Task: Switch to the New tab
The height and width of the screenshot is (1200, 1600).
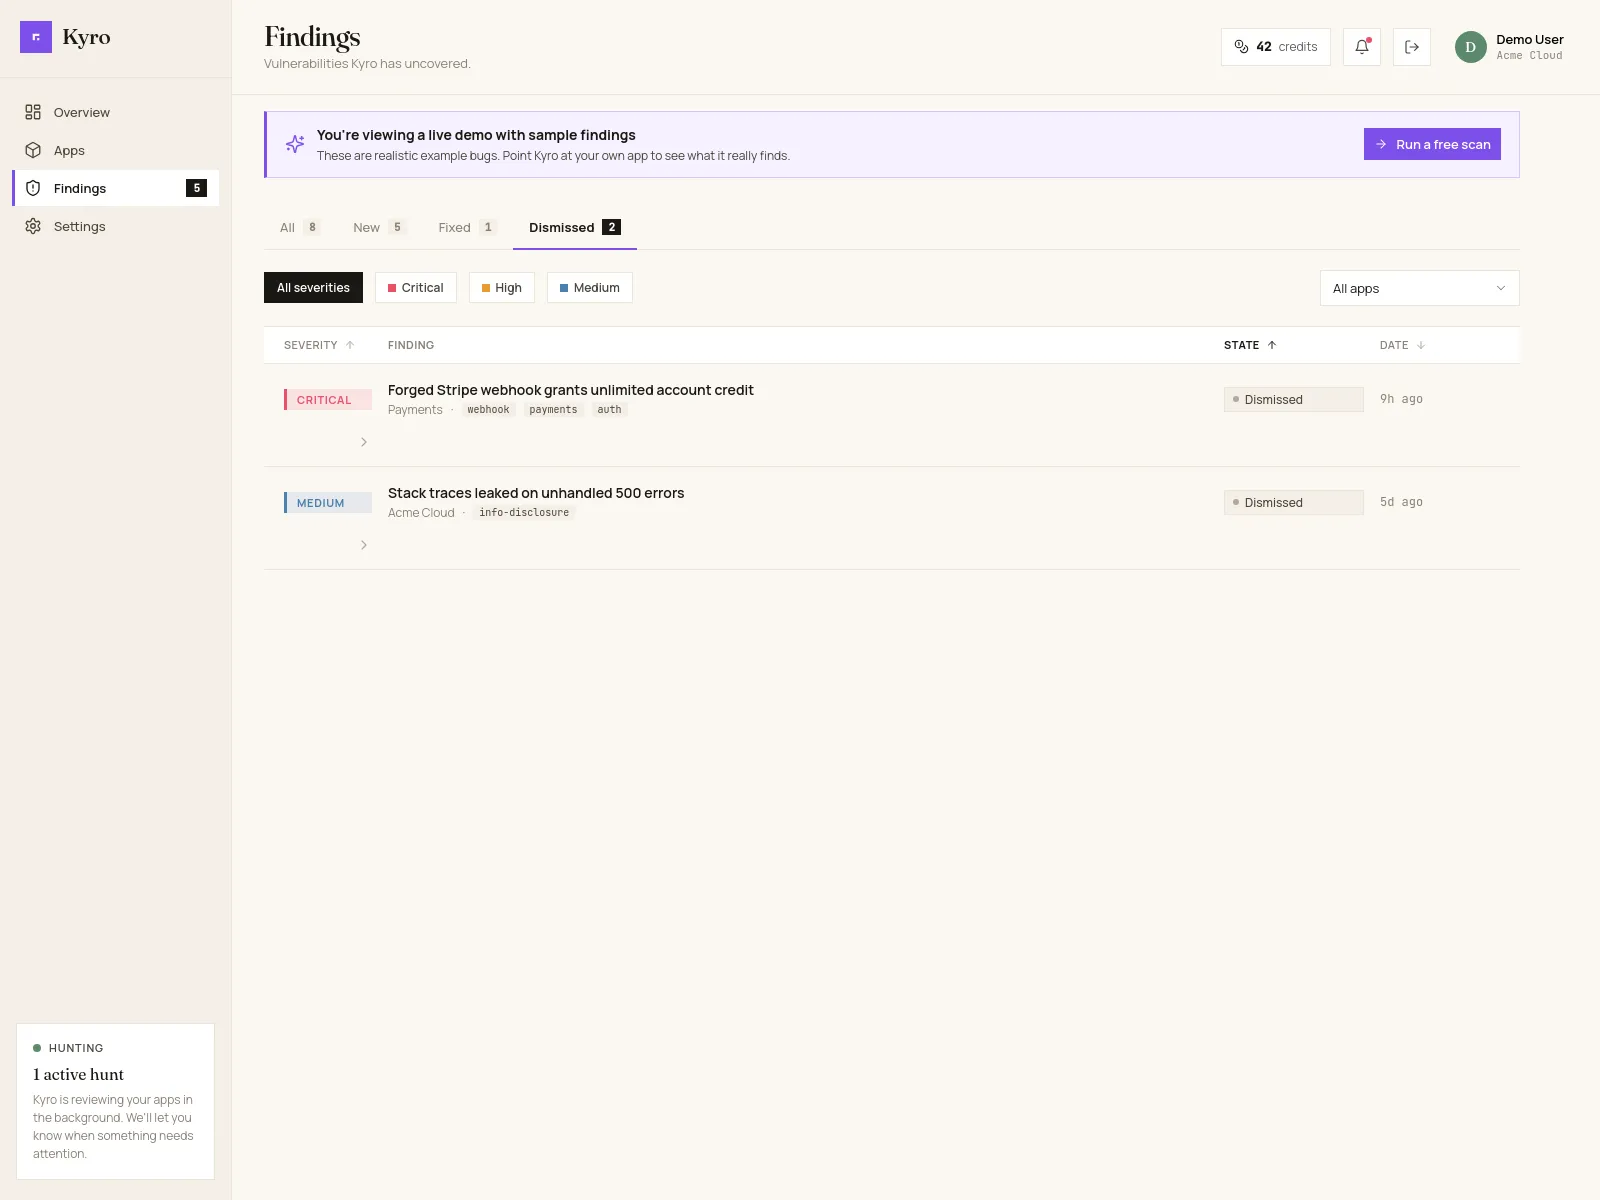Action: pyautogui.click(x=379, y=227)
